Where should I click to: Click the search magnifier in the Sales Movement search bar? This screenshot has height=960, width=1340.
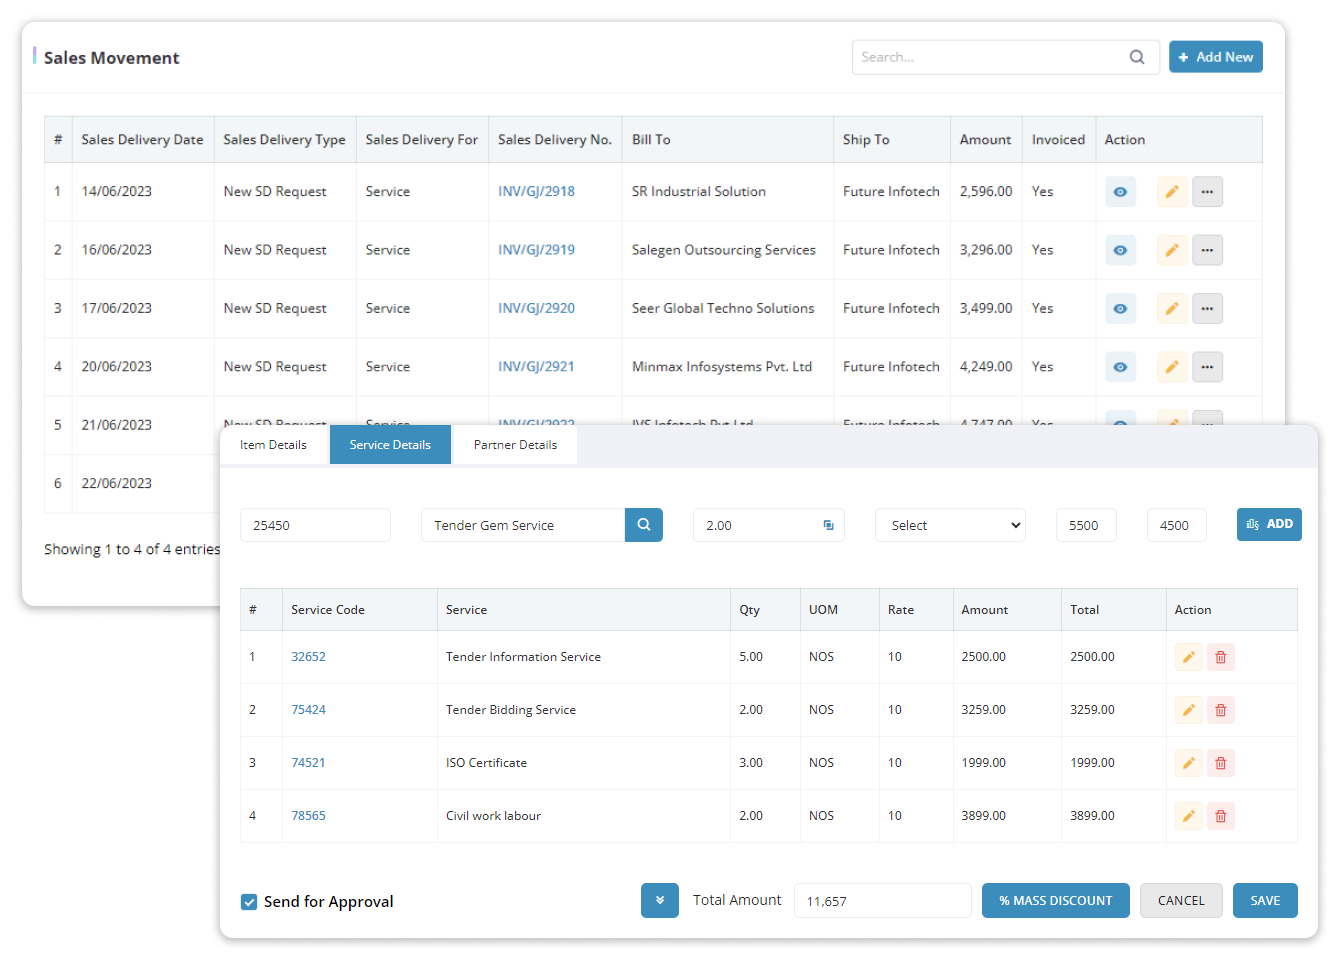(x=1137, y=57)
